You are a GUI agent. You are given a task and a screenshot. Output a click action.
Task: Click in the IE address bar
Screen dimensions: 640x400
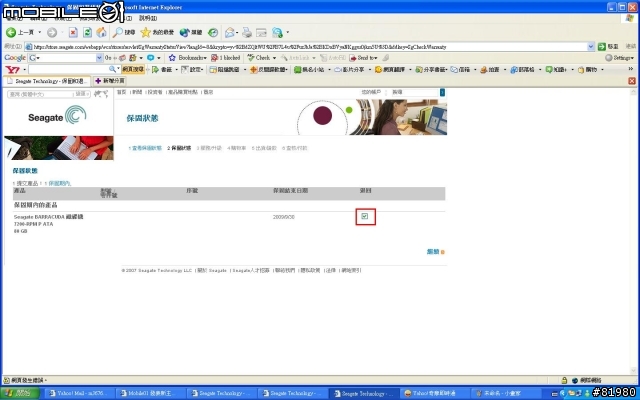[306, 47]
